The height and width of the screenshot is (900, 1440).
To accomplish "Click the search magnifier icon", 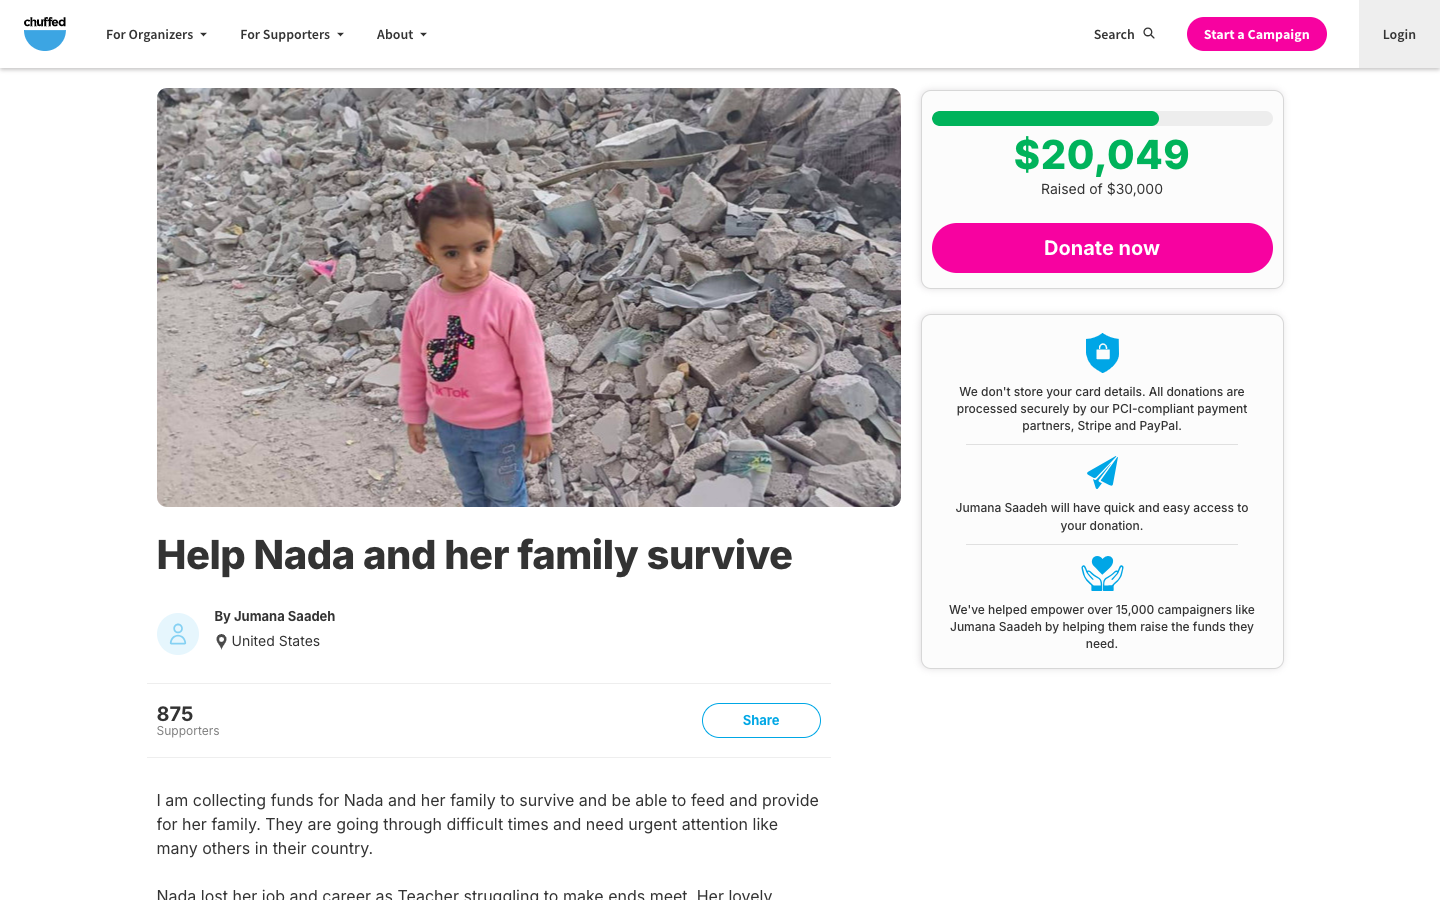I will 1149,34.
